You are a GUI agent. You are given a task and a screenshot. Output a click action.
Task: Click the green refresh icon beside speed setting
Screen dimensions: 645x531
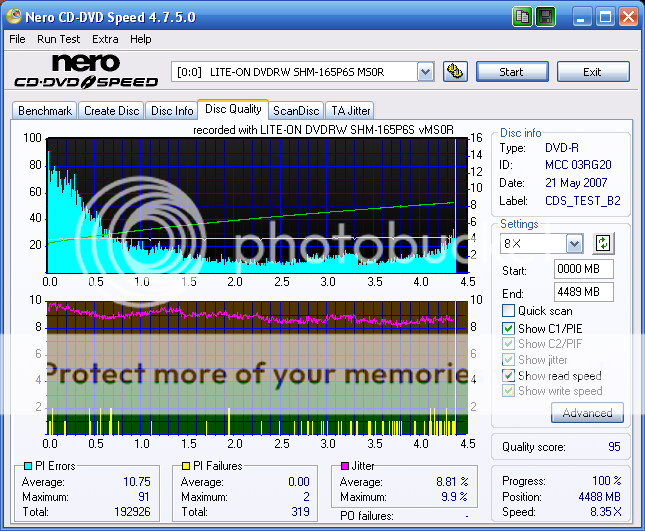(x=603, y=243)
